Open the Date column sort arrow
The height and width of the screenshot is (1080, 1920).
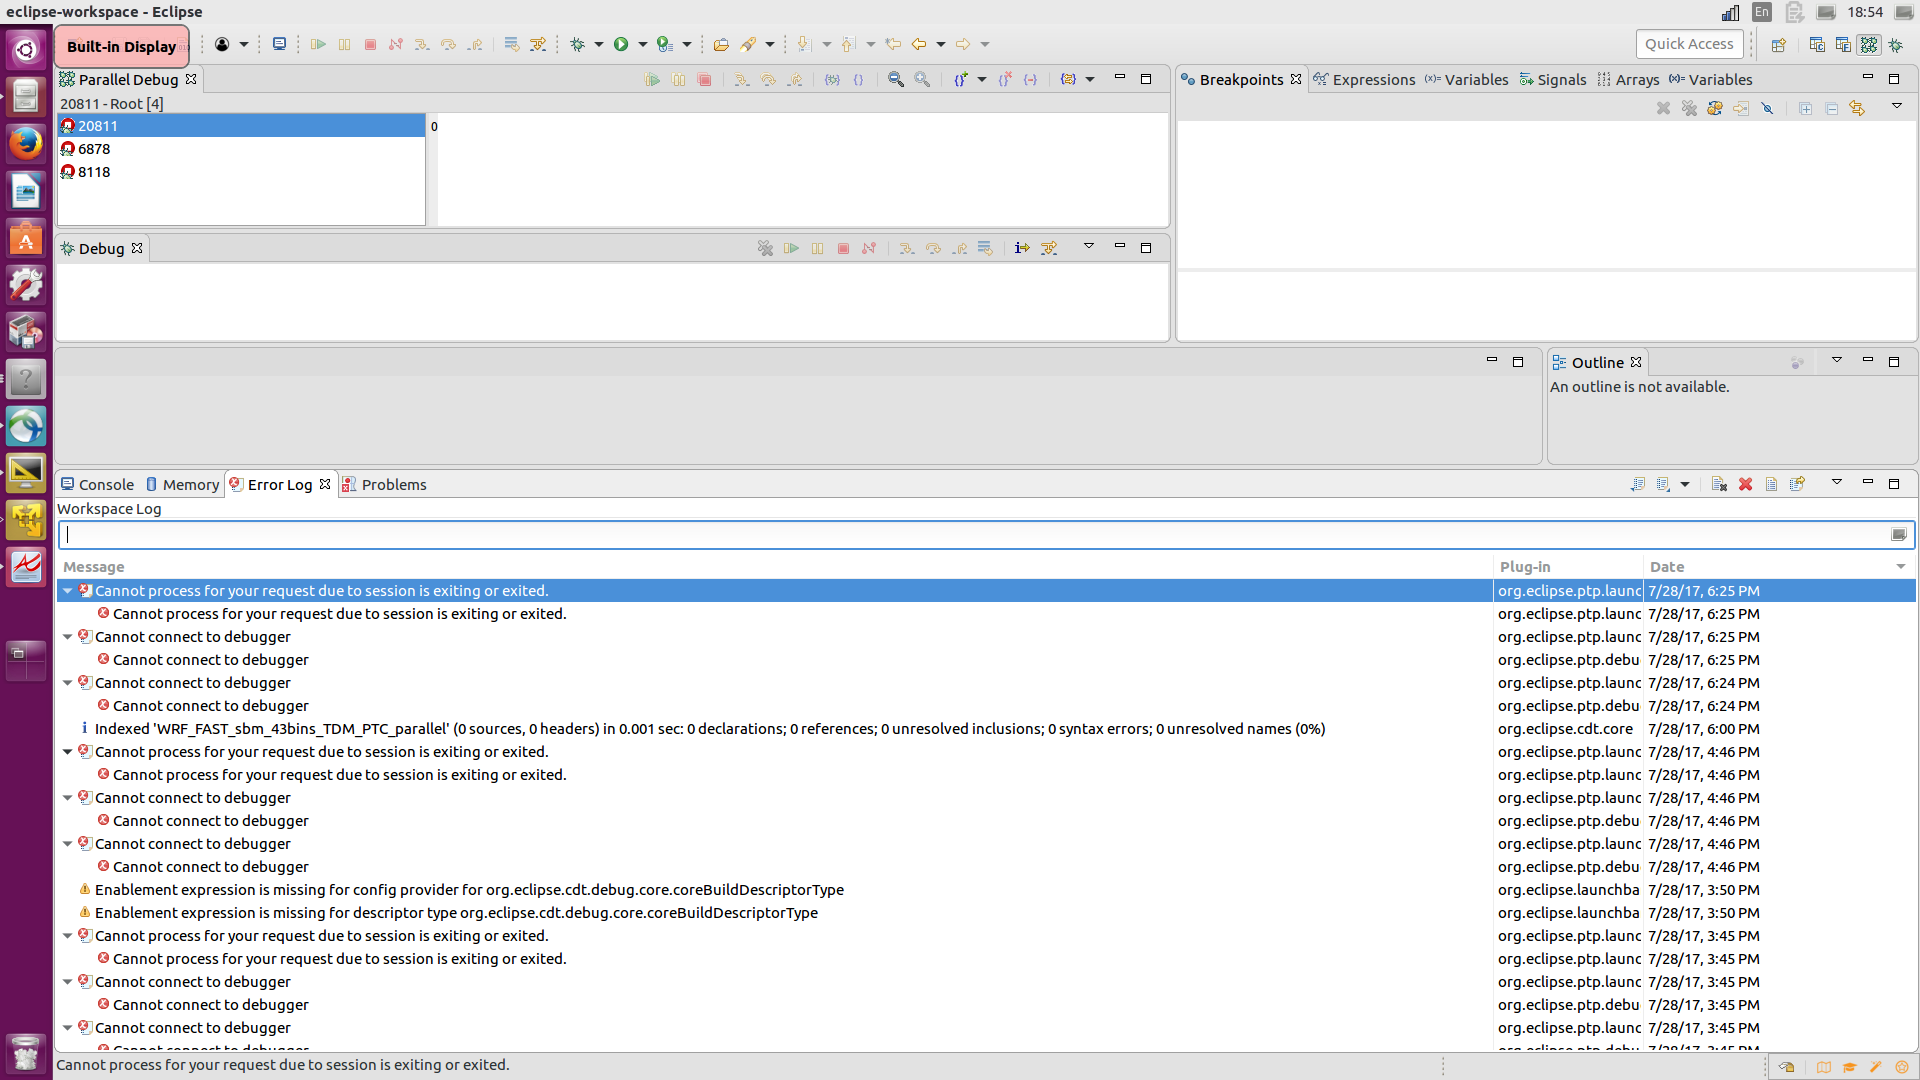pos(1900,567)
